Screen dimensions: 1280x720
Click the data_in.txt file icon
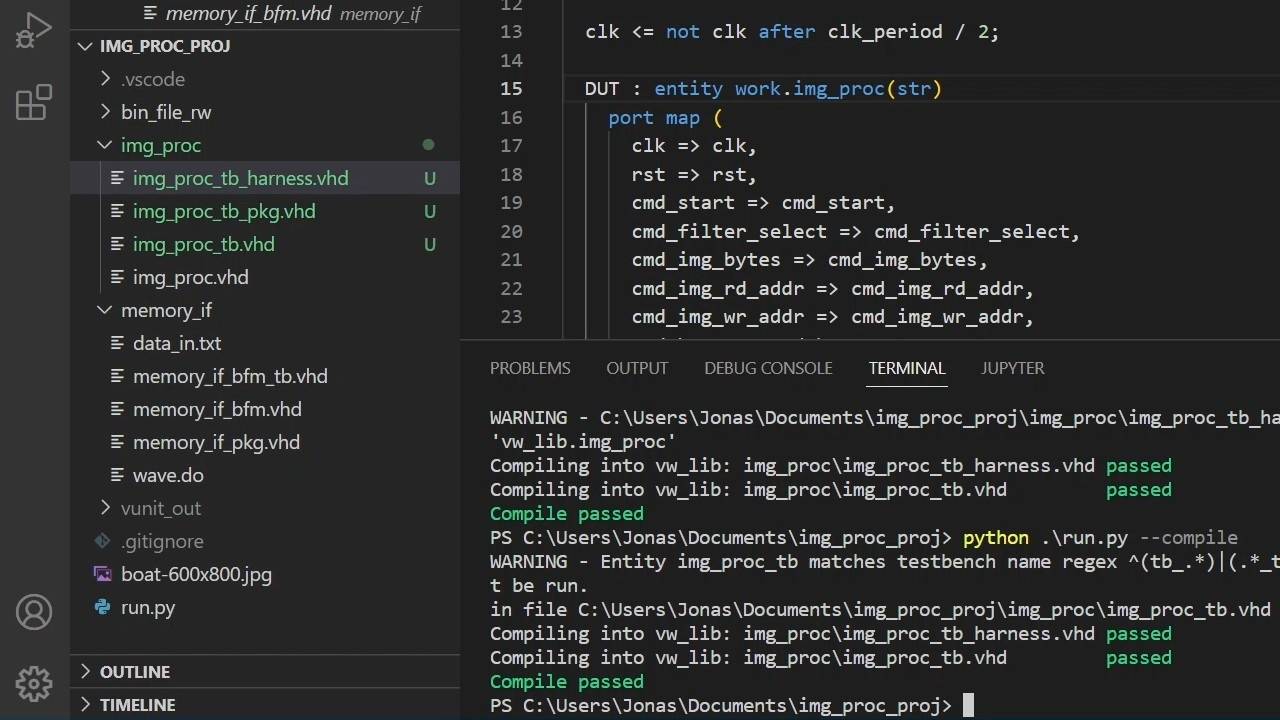pos(117,343)
